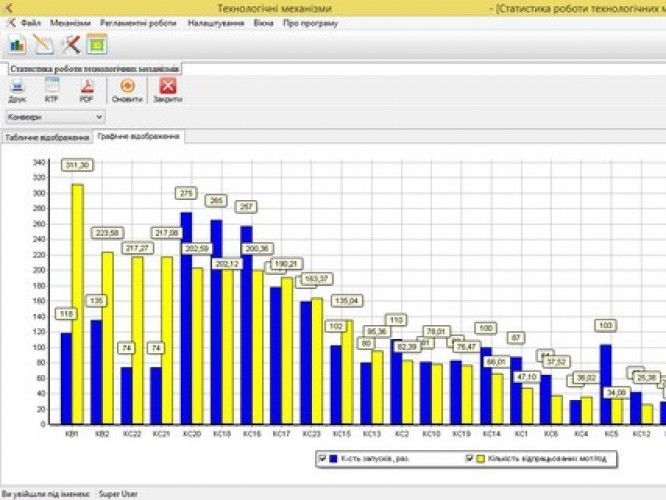Click the yellow legend color swatch
Image resolution: width=666 pixels, height=500 pixels.
pyautogui.click(x=481, y=458)
